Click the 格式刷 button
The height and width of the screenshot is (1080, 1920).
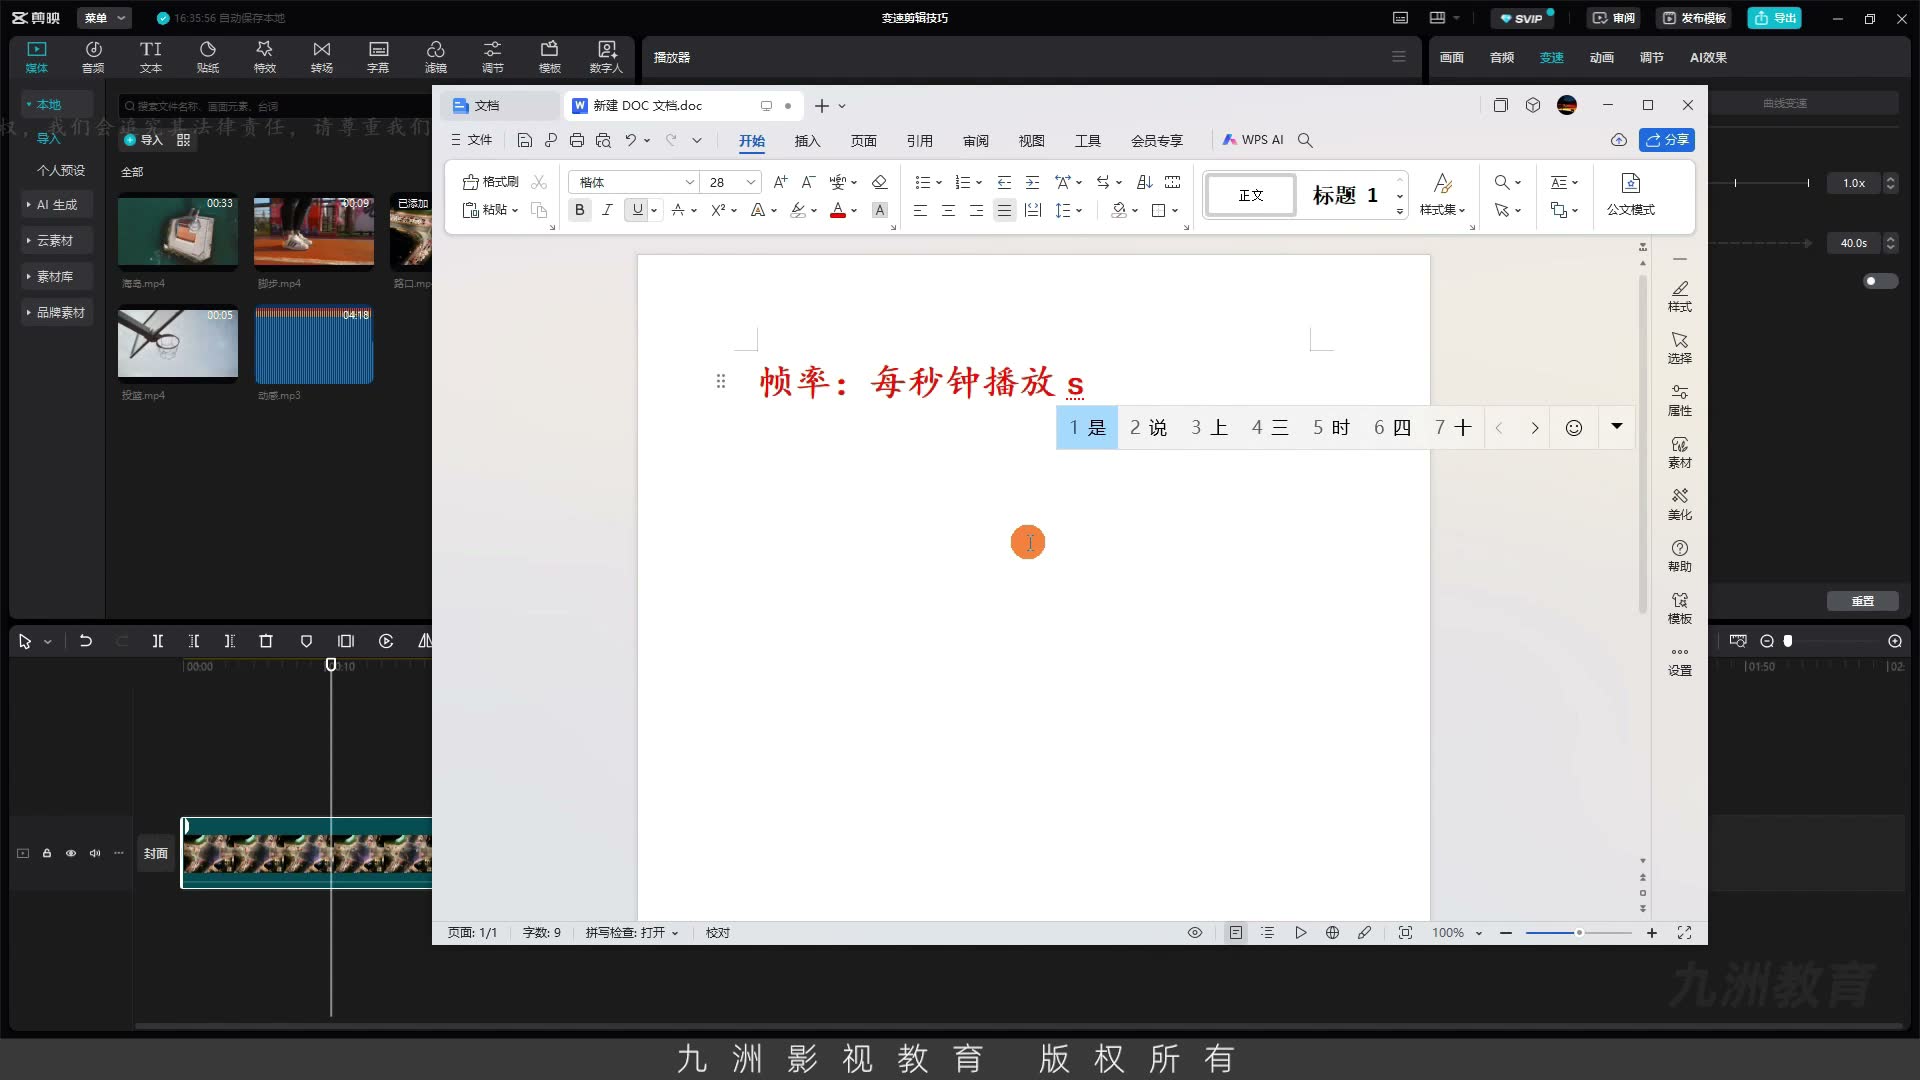coord(490,182)
